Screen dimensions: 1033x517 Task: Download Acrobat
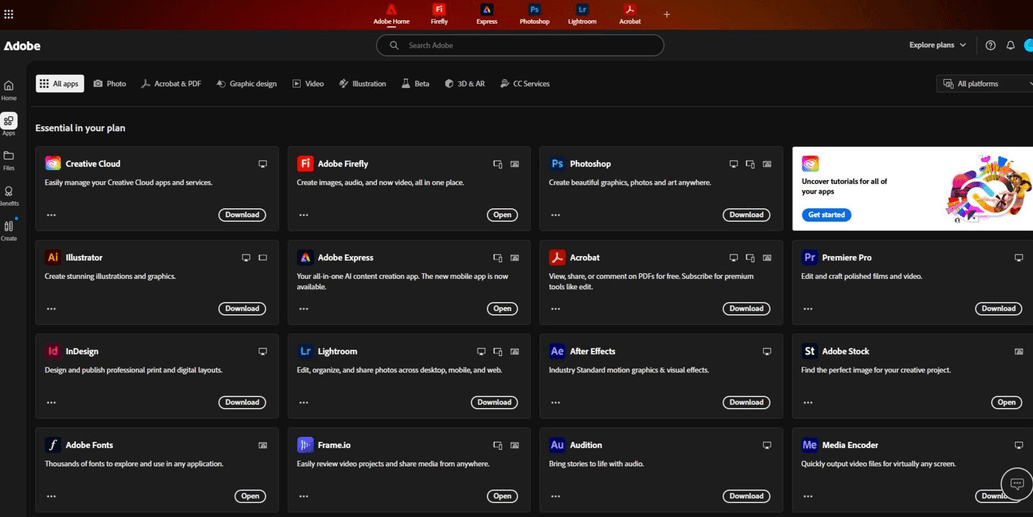[x=746, y=308]
